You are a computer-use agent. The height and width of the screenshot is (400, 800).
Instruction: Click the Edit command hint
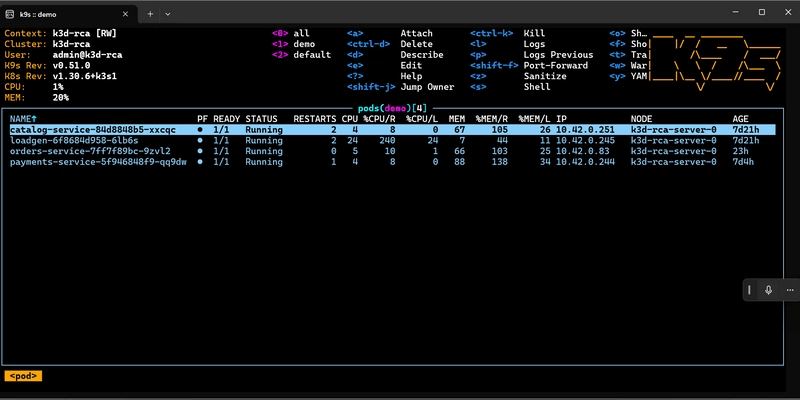411,65
